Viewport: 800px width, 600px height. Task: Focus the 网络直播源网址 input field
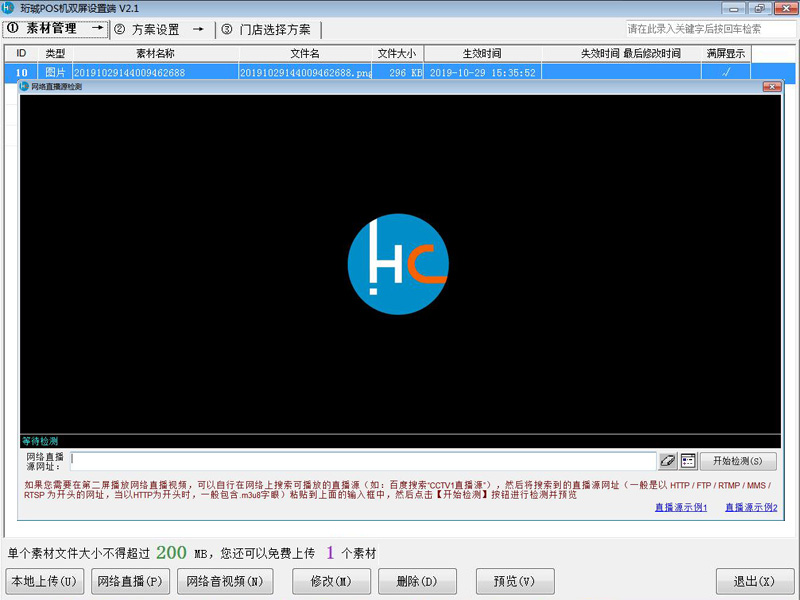[363, 461]
